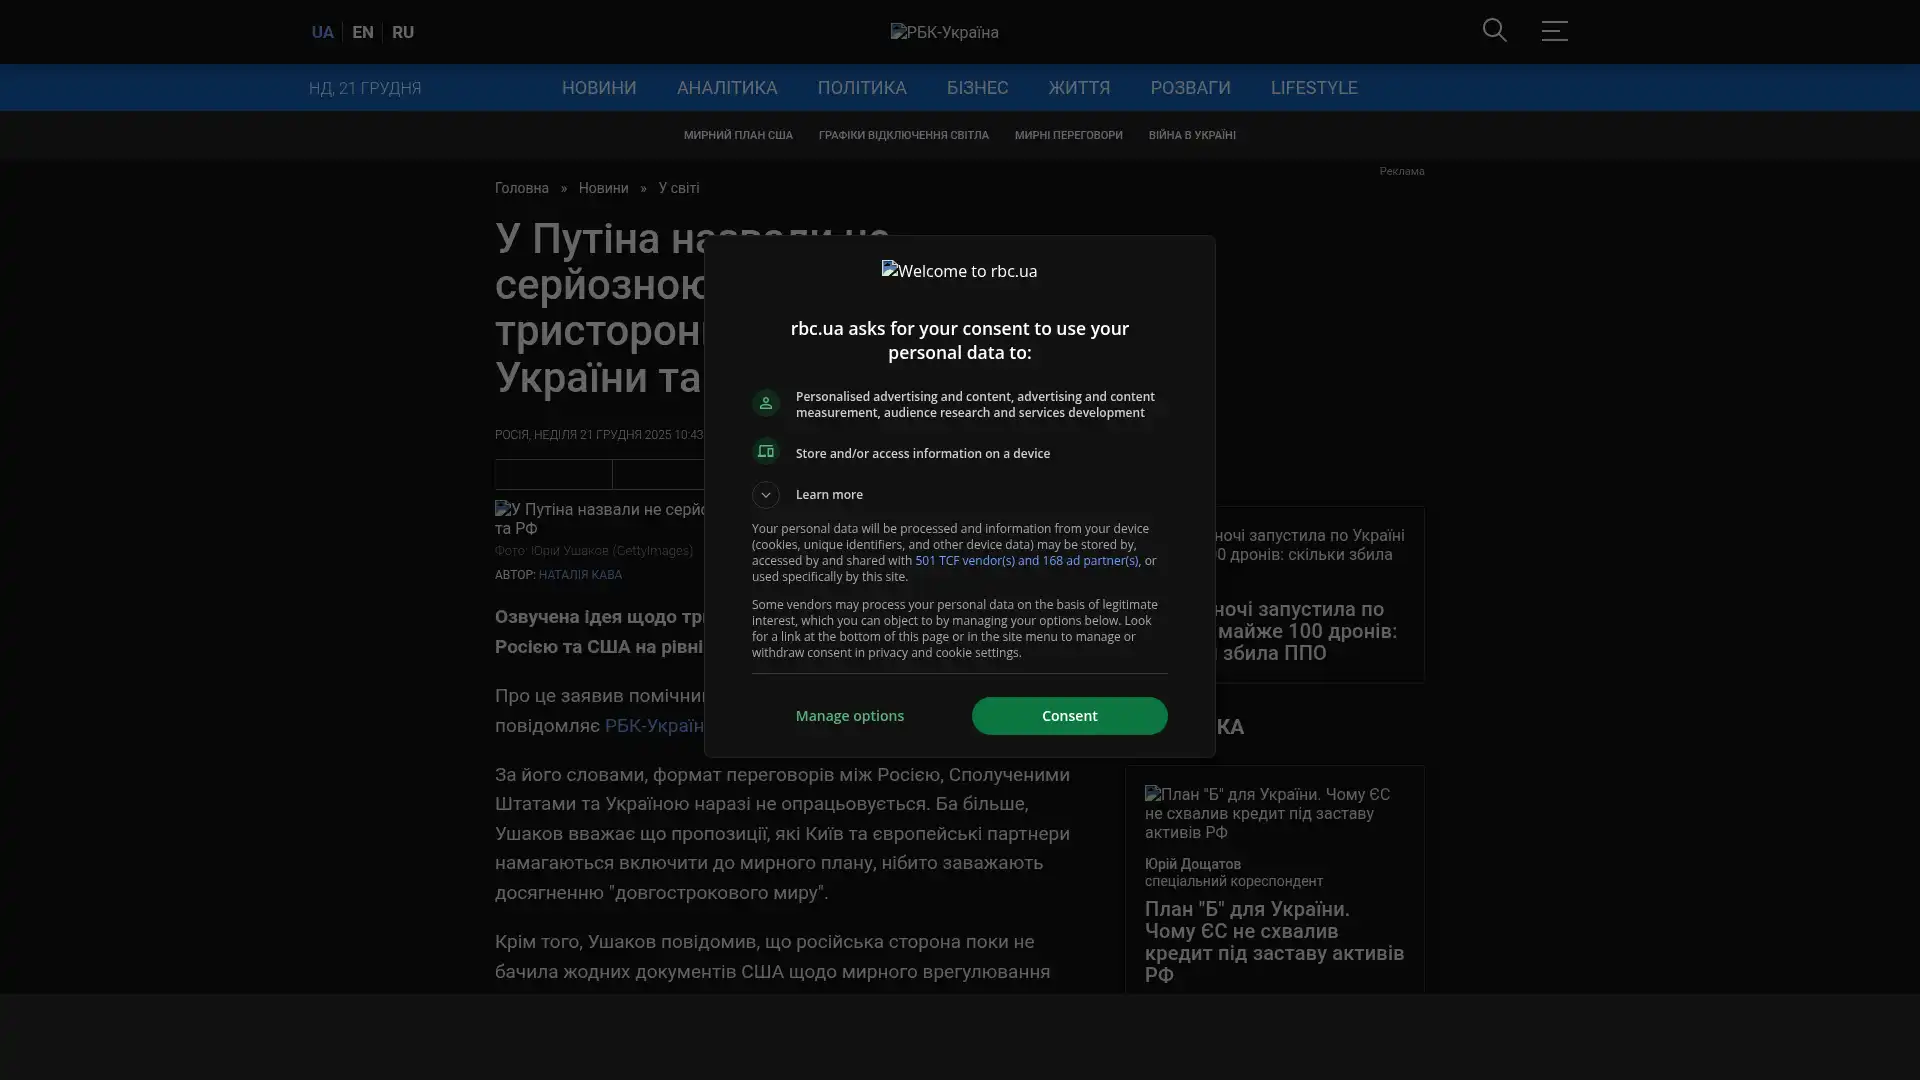Open the 501 TCF vendors link
This screenshot has width=1920, height=1080.
pos(1025,561)
